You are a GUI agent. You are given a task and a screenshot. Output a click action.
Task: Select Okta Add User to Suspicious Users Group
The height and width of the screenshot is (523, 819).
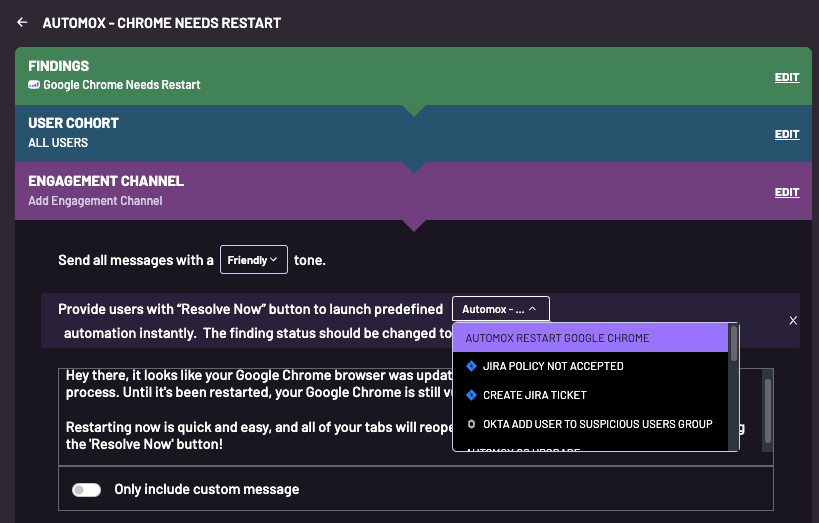[590, 424]
